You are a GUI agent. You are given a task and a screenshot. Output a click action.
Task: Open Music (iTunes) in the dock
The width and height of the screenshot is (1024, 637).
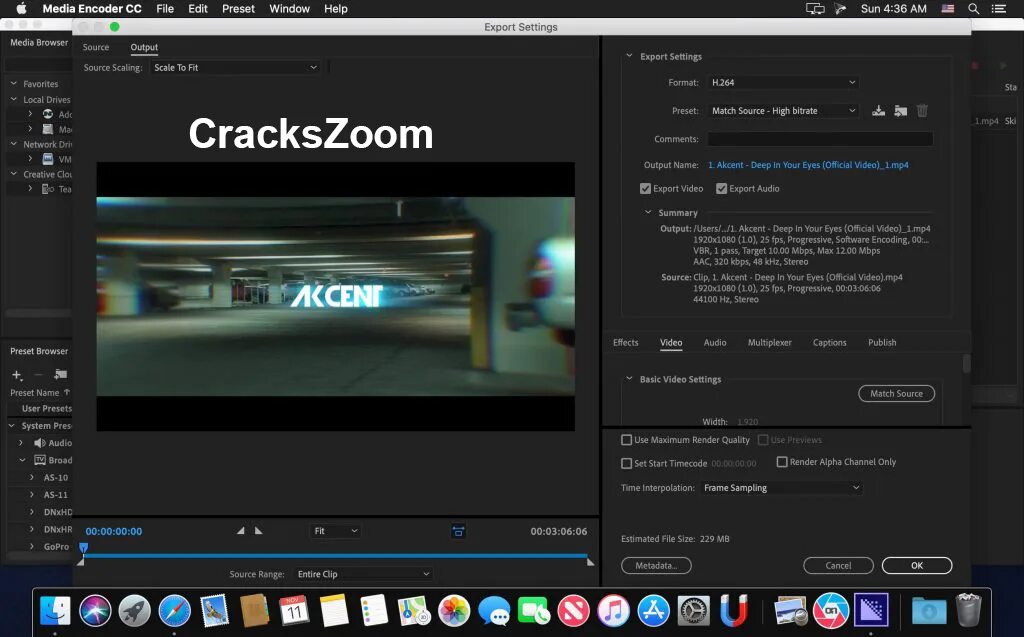click(x=613, y=612)
